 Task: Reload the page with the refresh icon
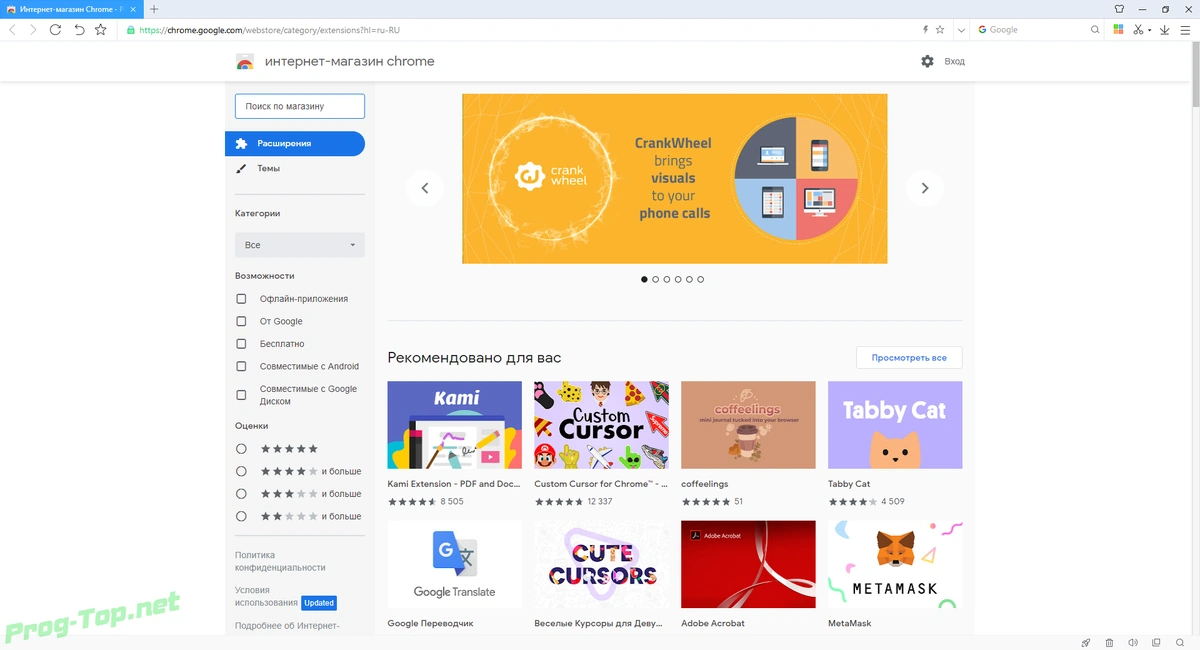coord(56,30)
